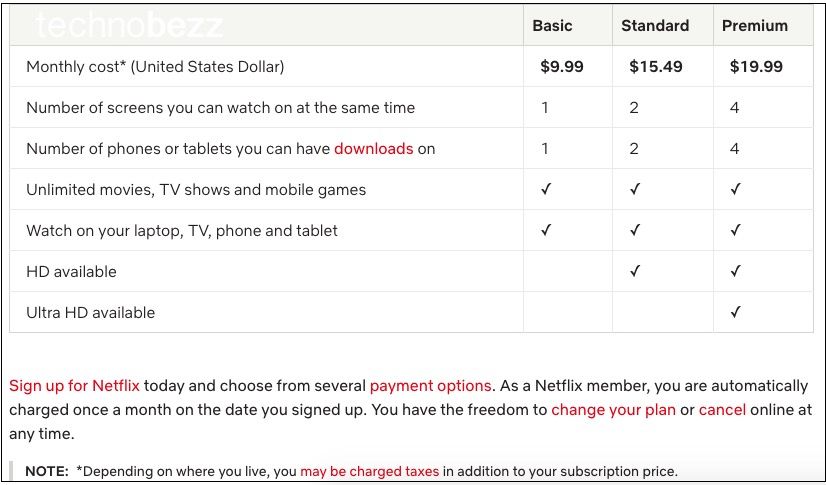Click the $19.99 Premium price
Viewport: 826px width, 485px height.
coord(756,66)
